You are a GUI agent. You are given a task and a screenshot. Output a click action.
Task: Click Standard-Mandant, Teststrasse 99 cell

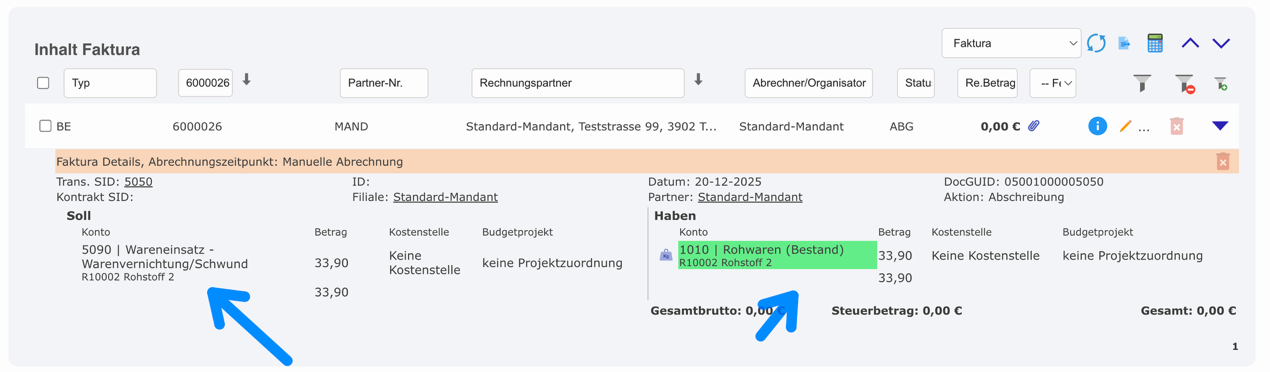click(x=591, y=126)
